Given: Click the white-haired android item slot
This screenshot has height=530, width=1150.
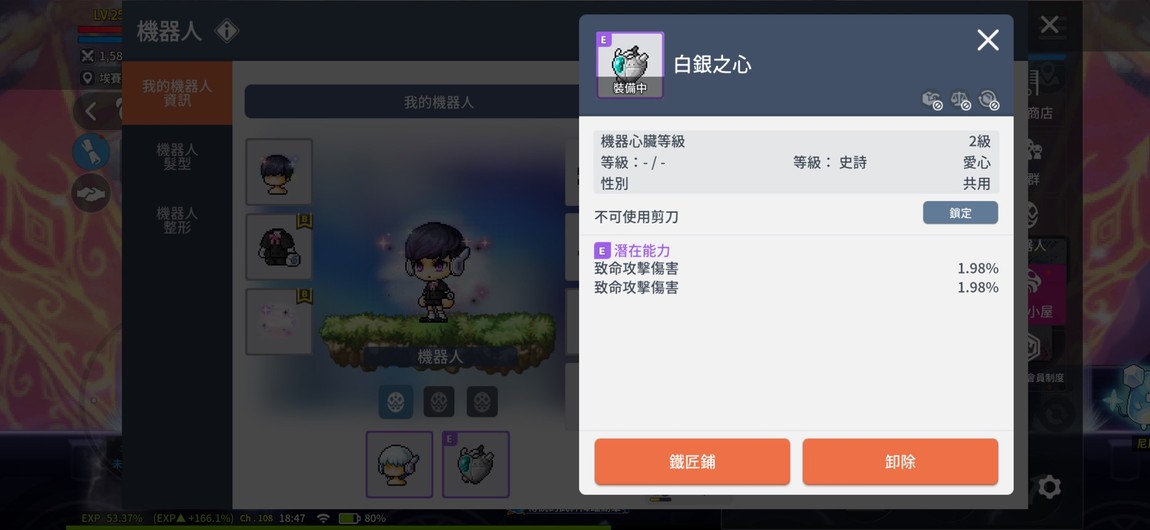Looking at the screenshot, I should [x=399, y=464].
